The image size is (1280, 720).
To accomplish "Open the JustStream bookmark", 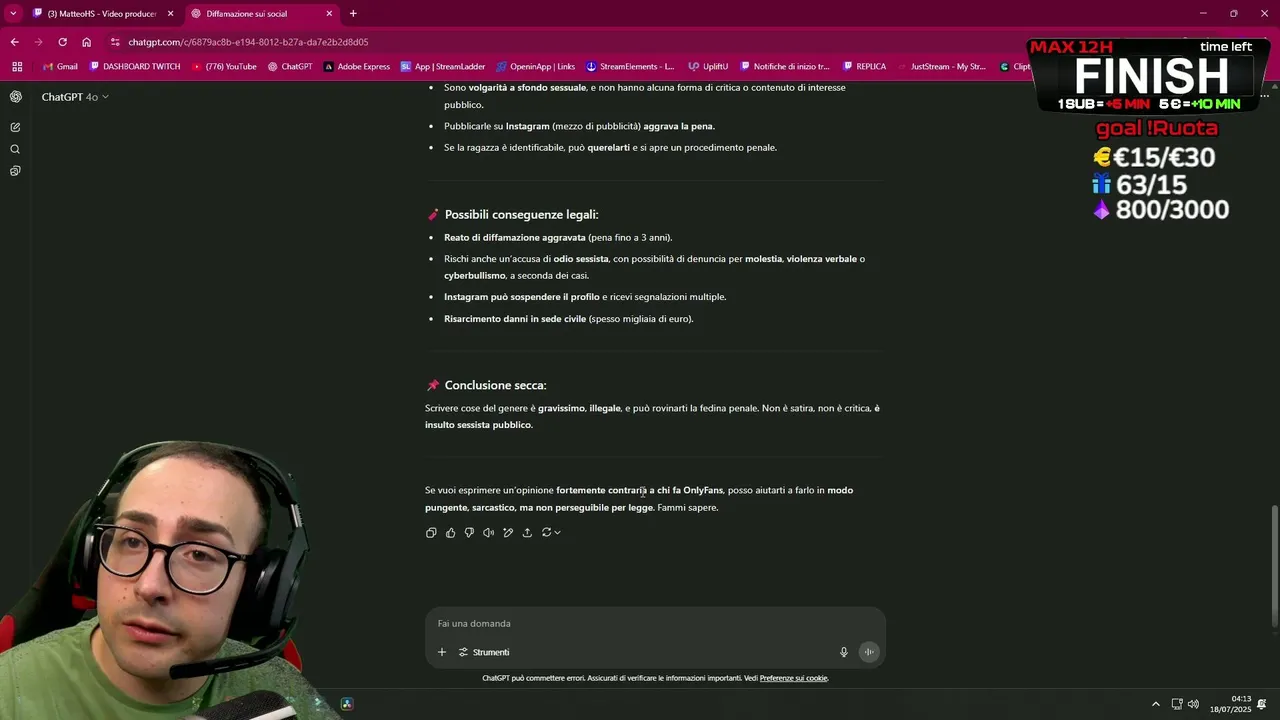I will 940,67.
